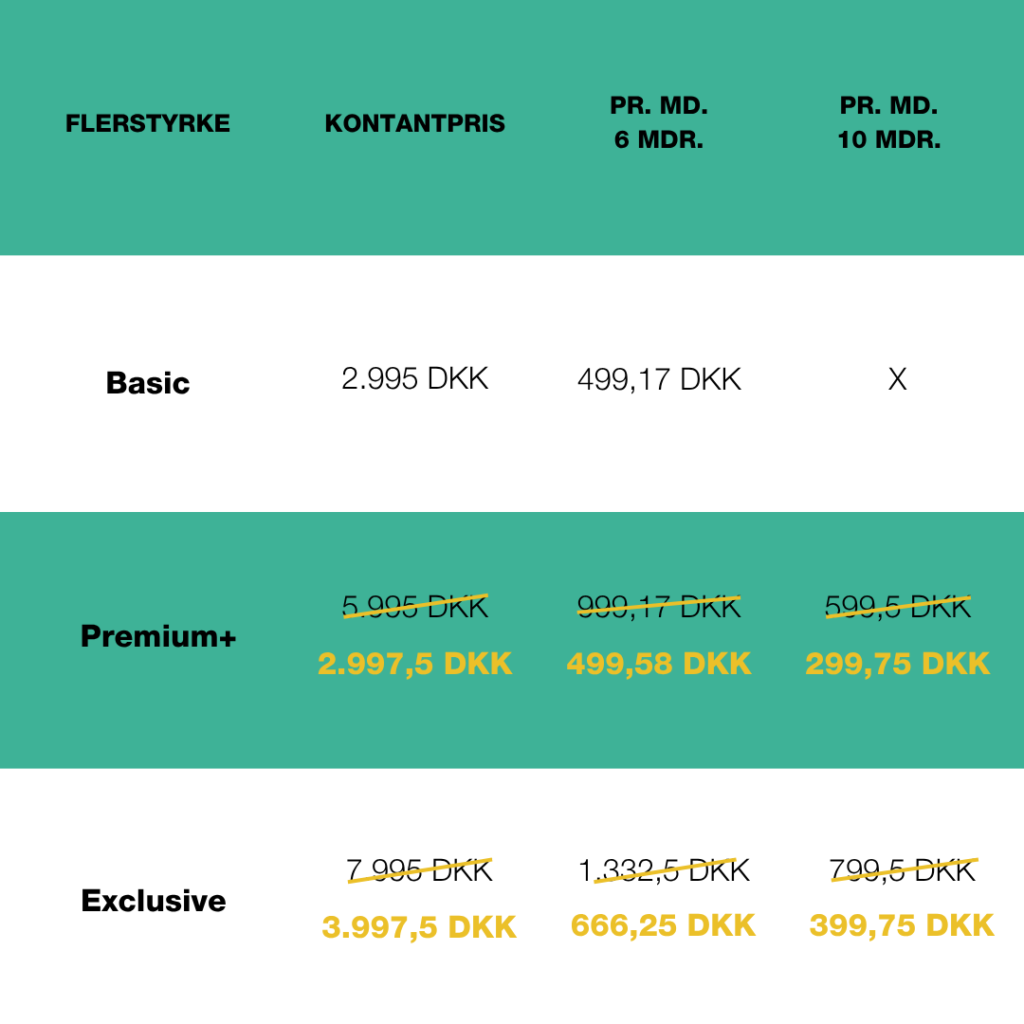Choose the Premium+ plan label

point(158,636)
